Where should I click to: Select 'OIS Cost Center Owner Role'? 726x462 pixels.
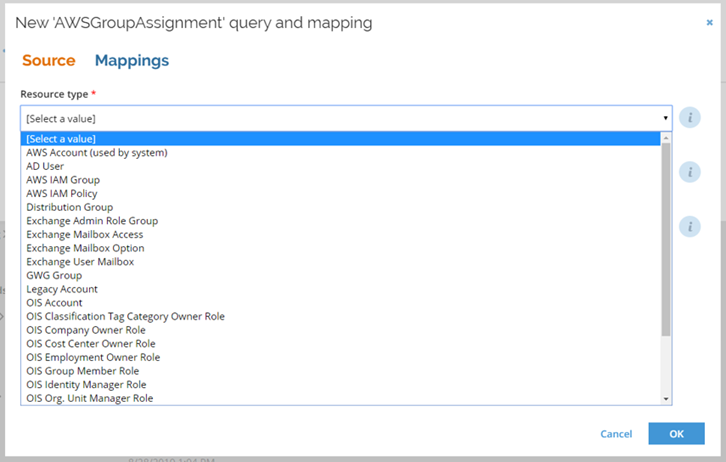(x=341, y=343)
